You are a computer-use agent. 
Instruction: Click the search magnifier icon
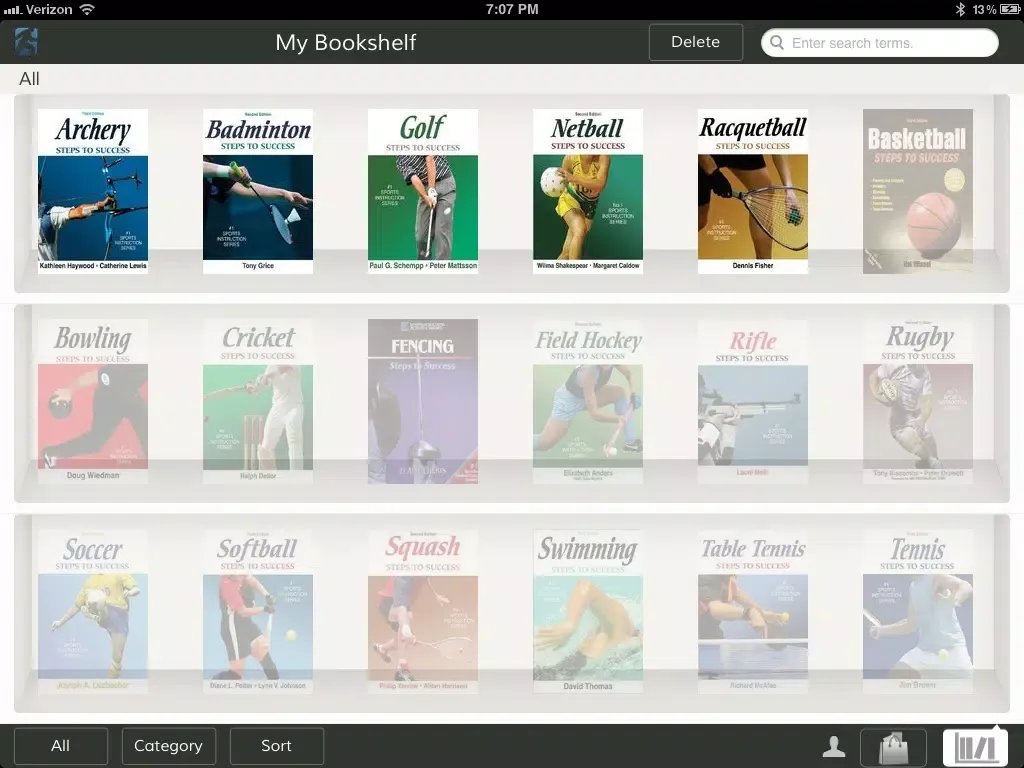pos(776,43)
